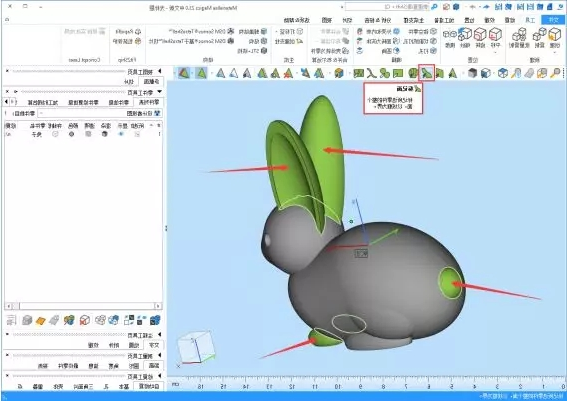Collapse the View tool page (视图工具页) arrow

tap(159, 71)
